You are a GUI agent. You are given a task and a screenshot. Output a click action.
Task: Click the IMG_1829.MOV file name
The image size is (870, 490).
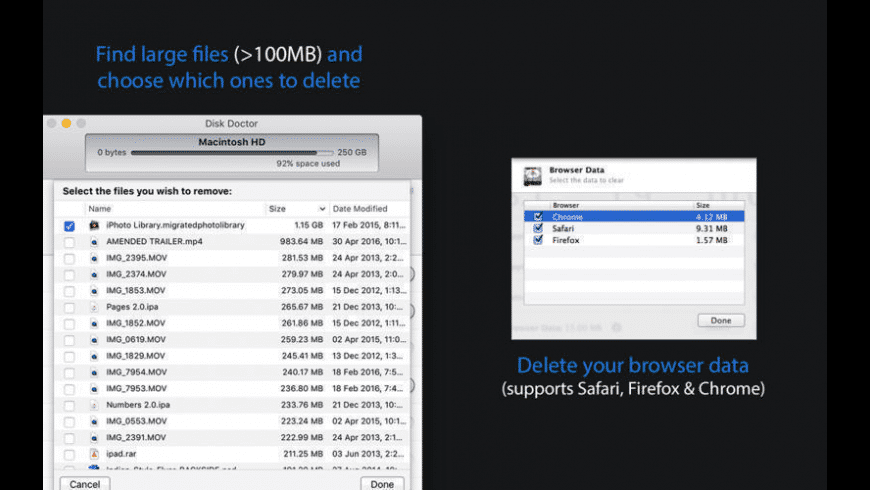pos(135,356)
